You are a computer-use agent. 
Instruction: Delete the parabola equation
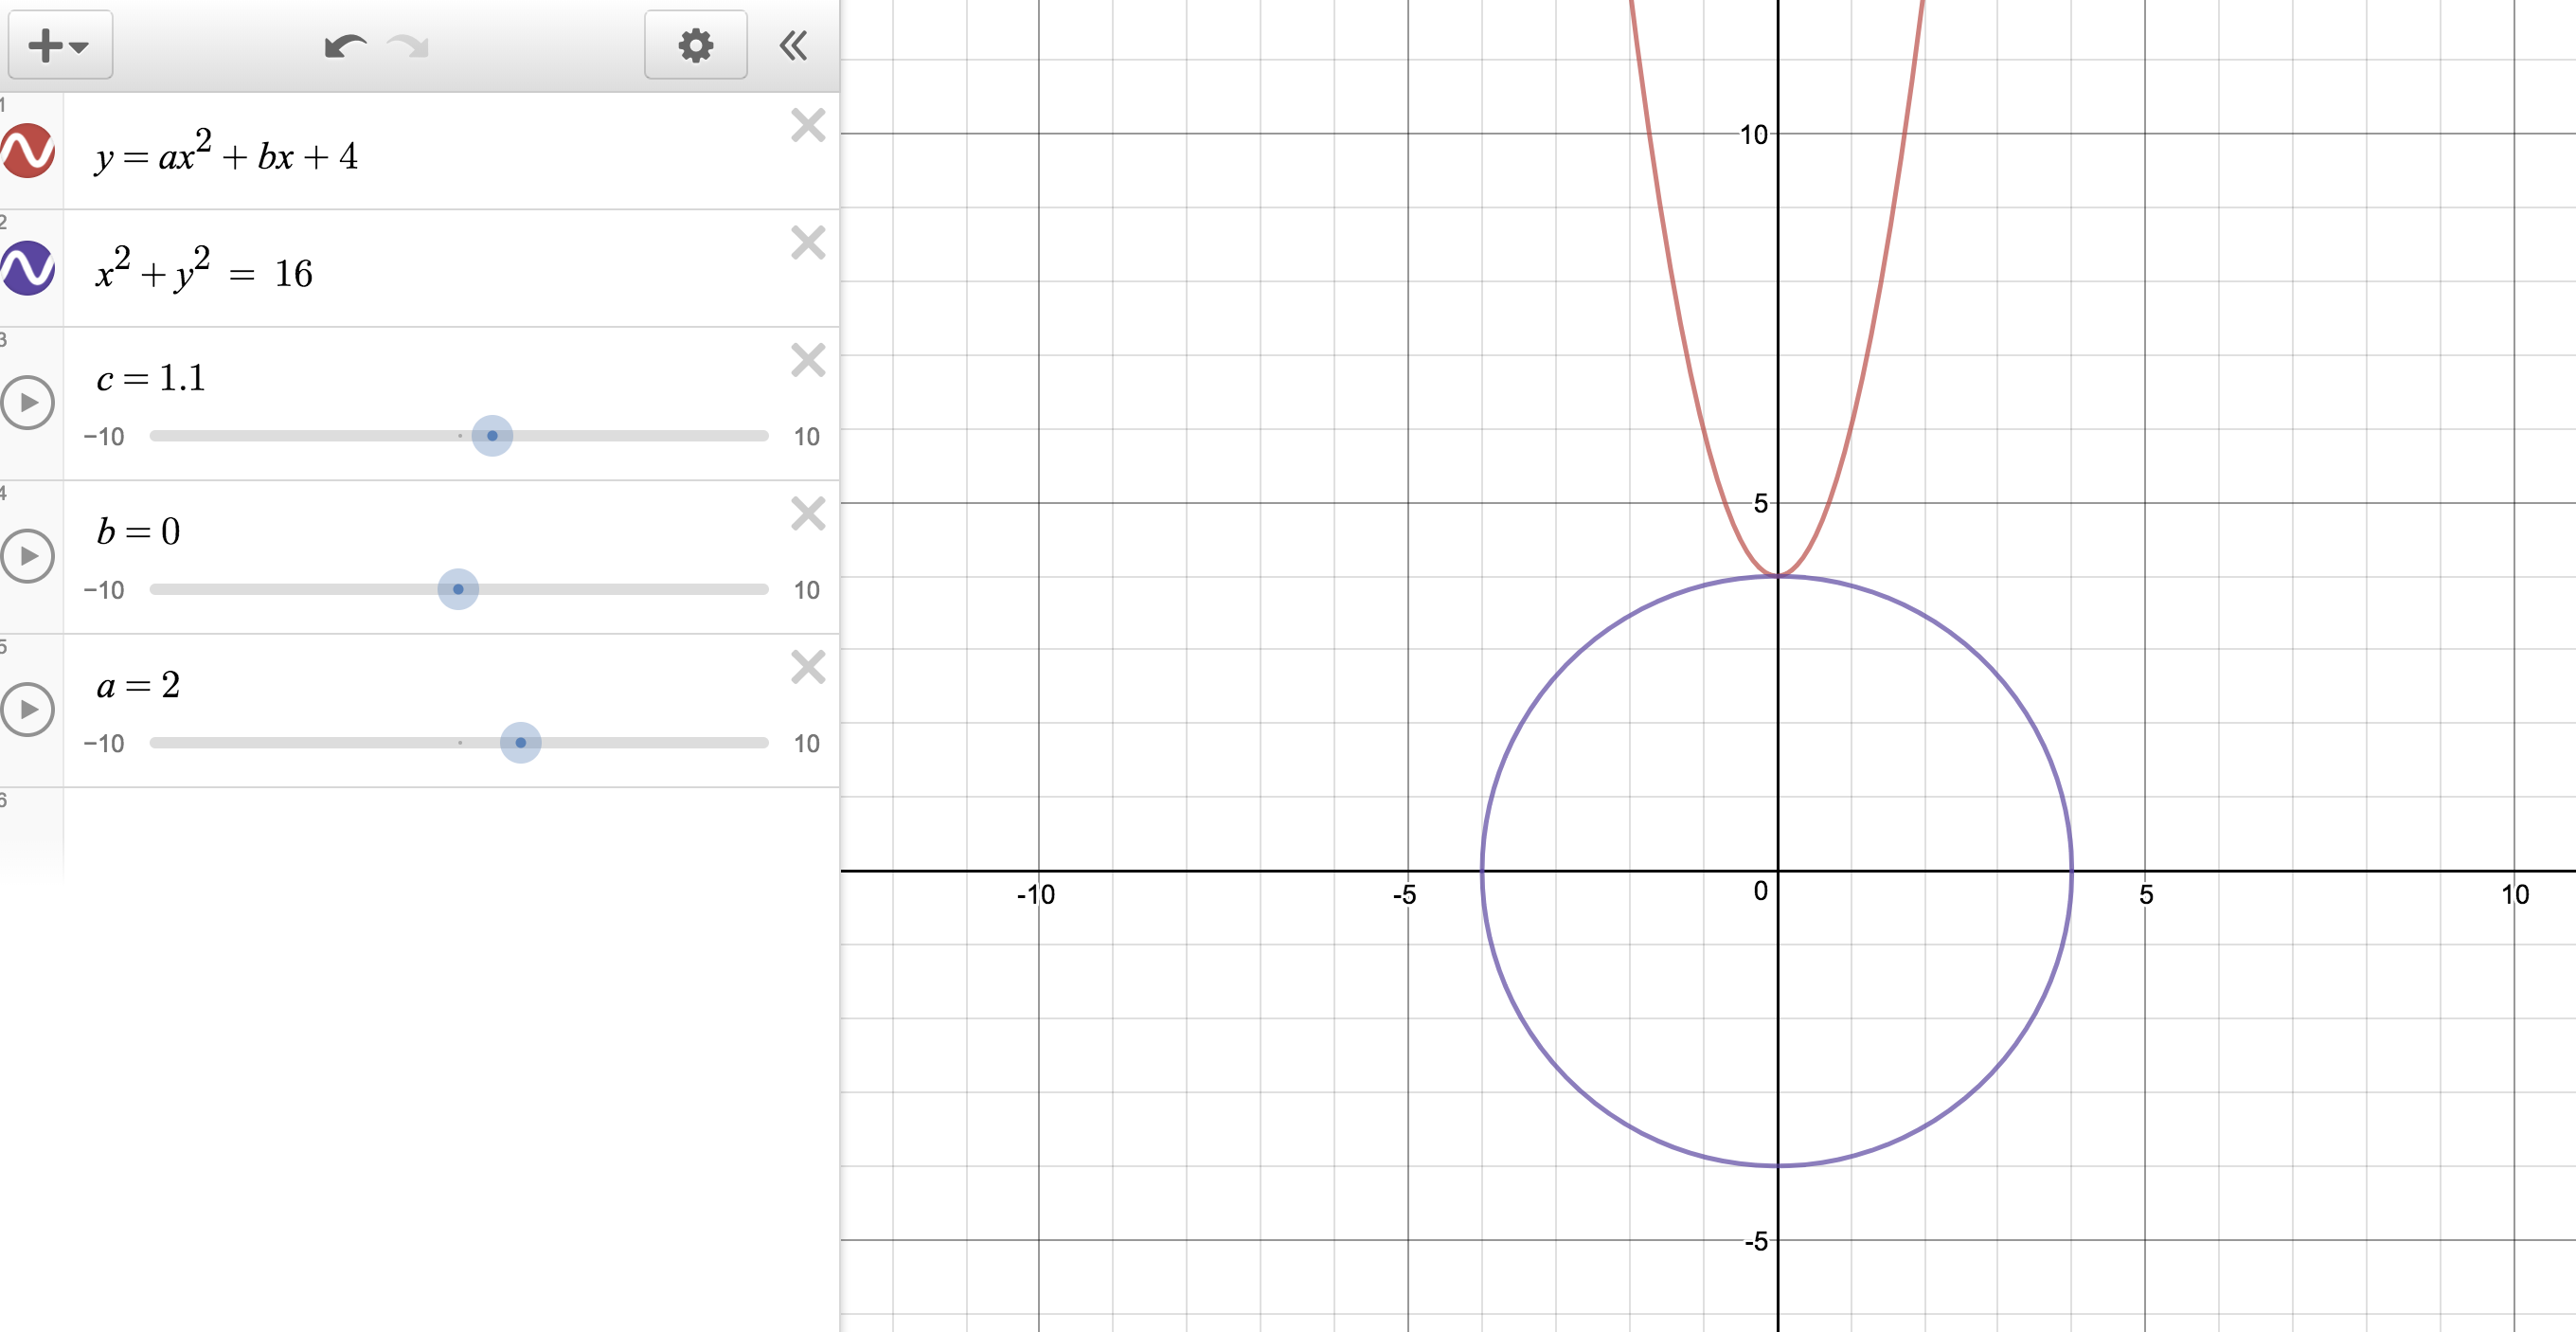807,126
